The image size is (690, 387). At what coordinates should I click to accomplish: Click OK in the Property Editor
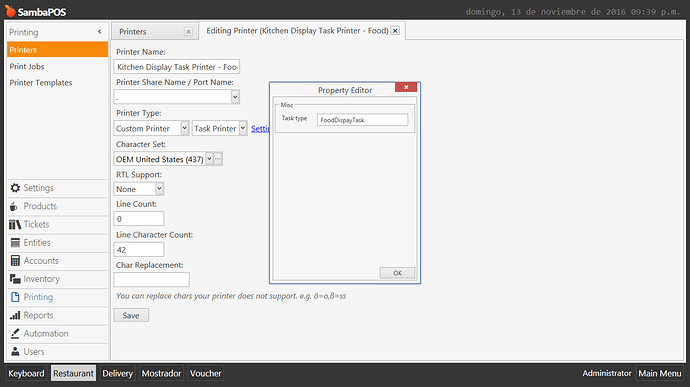coord(397,273)
